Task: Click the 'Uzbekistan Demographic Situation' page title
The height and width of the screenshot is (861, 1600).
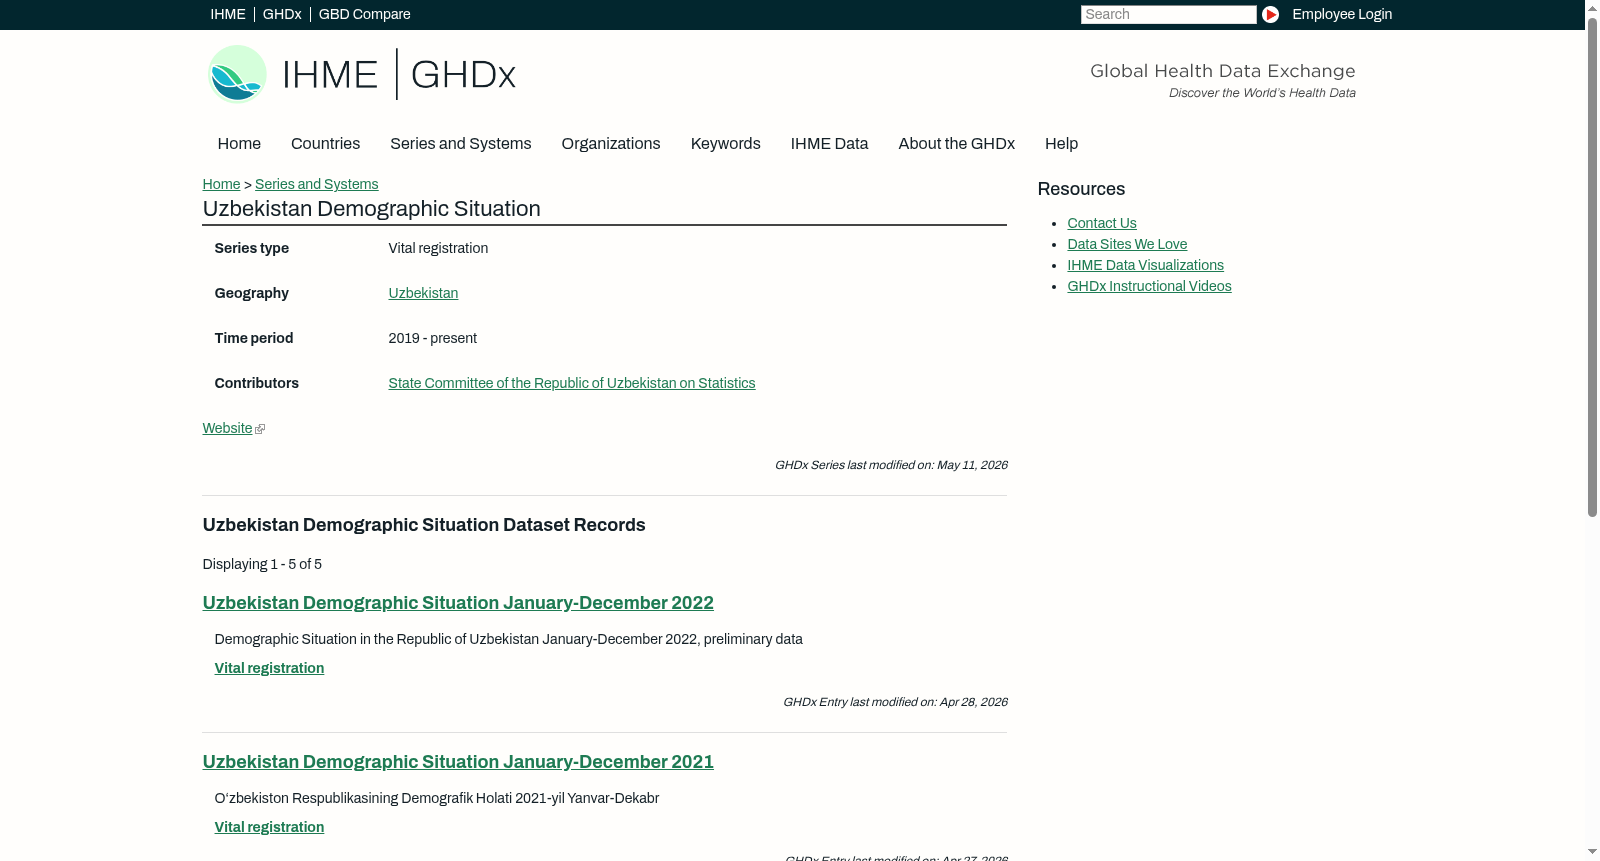Action: click(x=372, y=209)
